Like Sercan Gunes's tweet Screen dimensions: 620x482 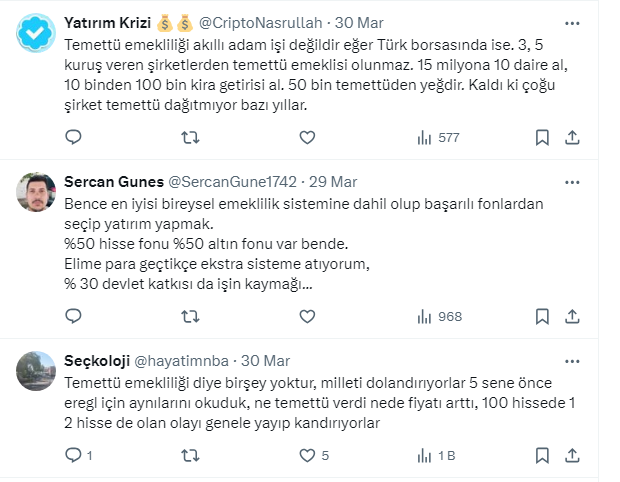pyautogui.click(x=307, y=316)
